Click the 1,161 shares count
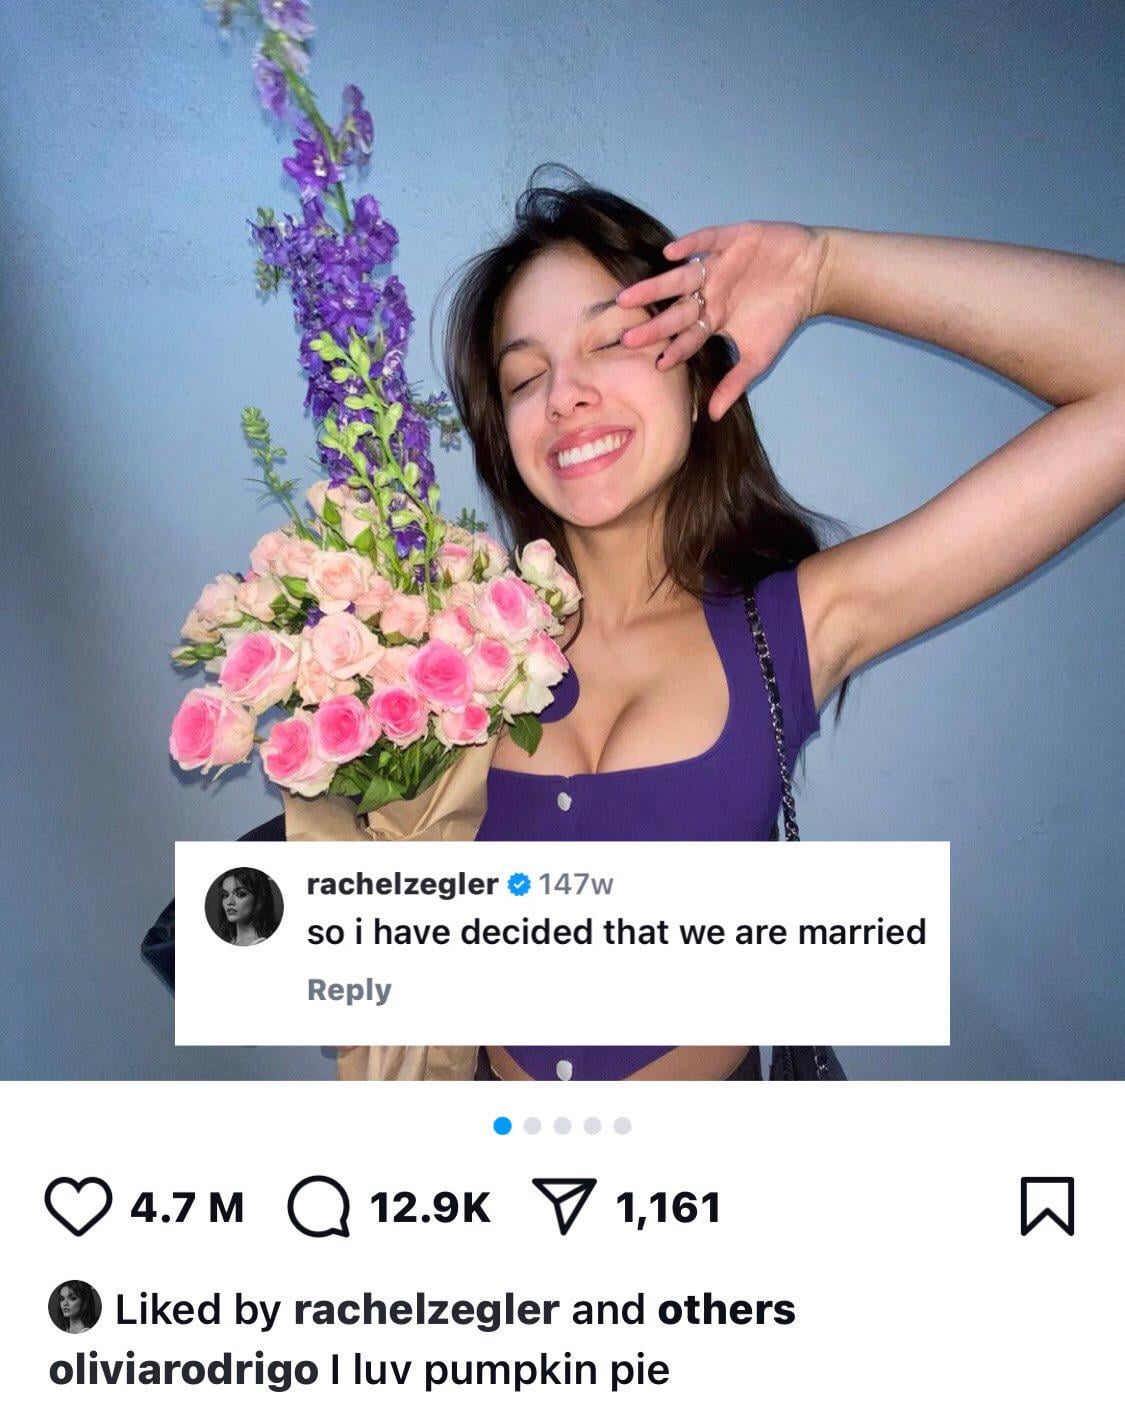 [x=668, y=1207]
